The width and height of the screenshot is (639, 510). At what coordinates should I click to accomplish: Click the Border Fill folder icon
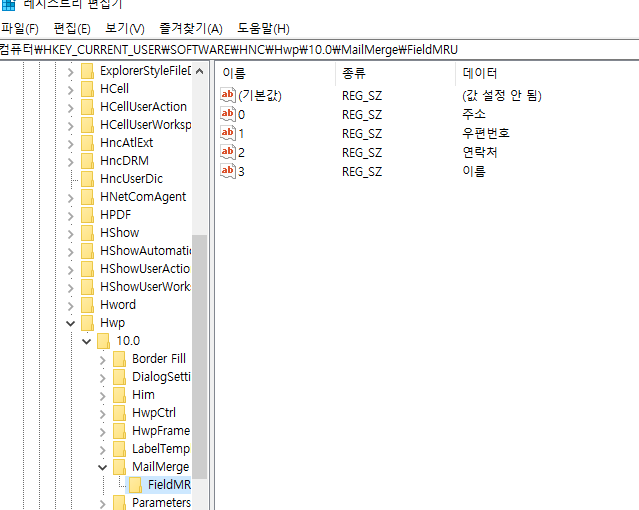[x=119, y=359]
